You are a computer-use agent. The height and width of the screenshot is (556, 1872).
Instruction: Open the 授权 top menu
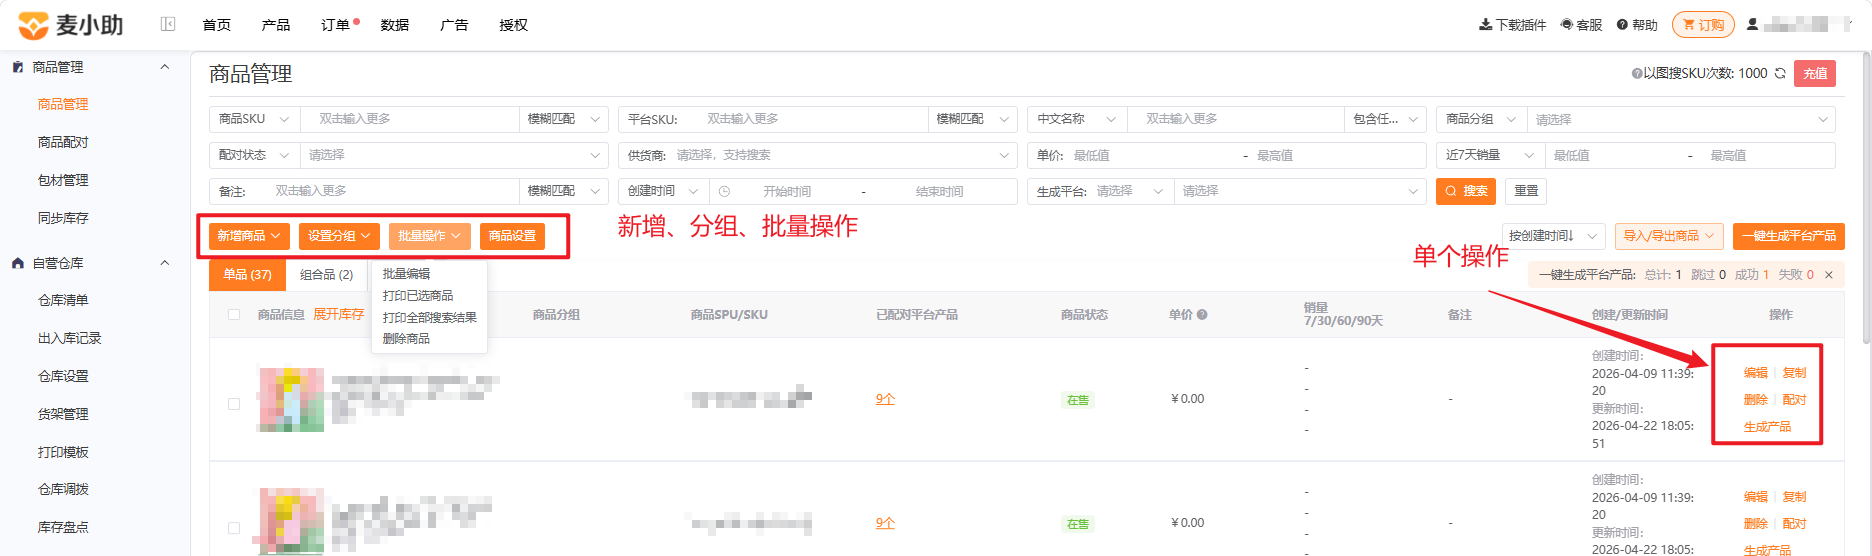click(x=513, y=25)
